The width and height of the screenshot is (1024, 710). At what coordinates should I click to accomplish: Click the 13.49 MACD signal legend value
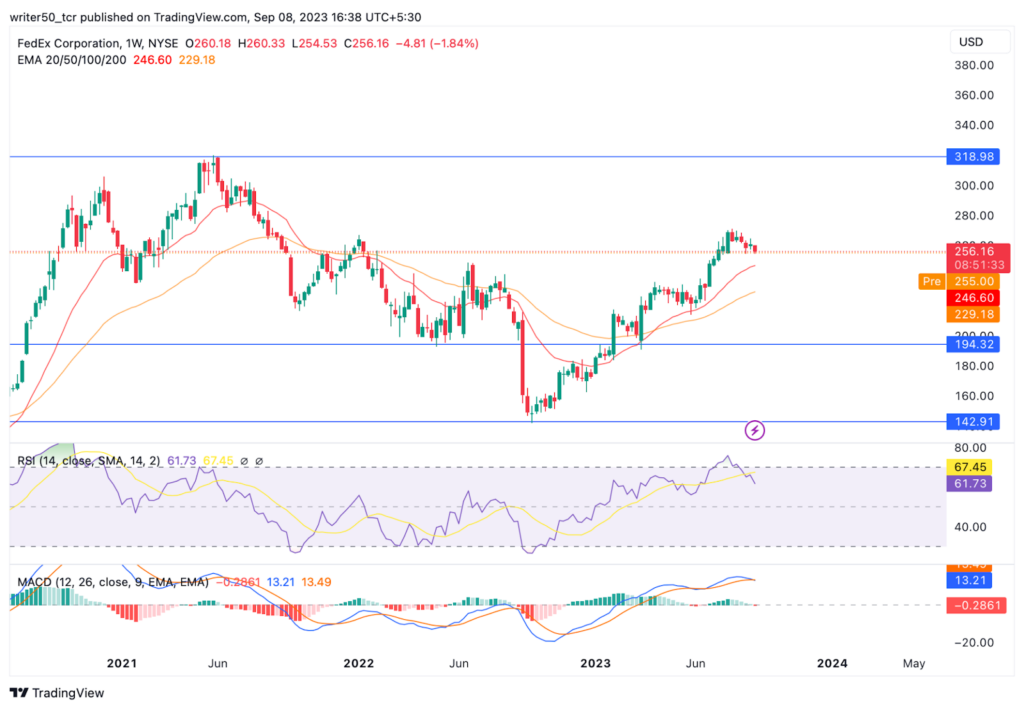pyautogui.click(x=316, y=582)
